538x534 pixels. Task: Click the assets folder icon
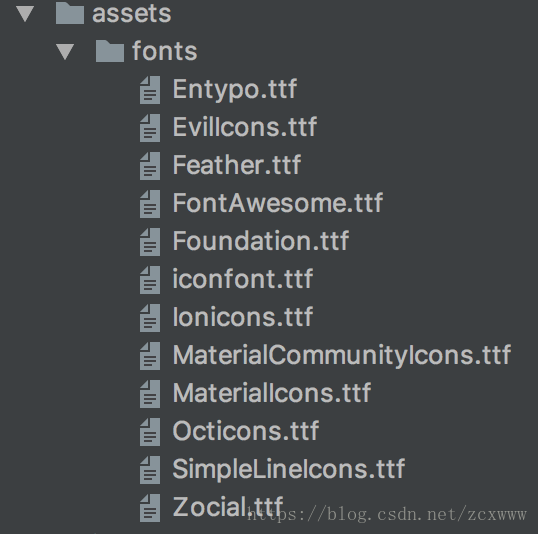pyautogui.click(x=70, y=13)
